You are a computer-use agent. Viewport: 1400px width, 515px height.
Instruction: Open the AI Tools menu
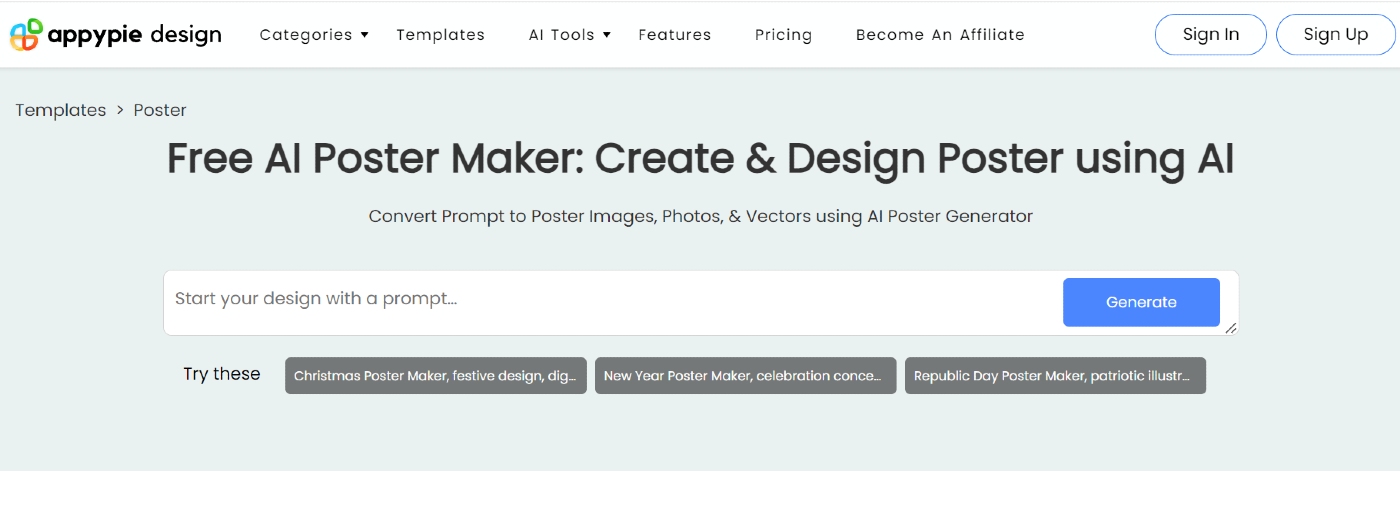[x=561, y=35]
